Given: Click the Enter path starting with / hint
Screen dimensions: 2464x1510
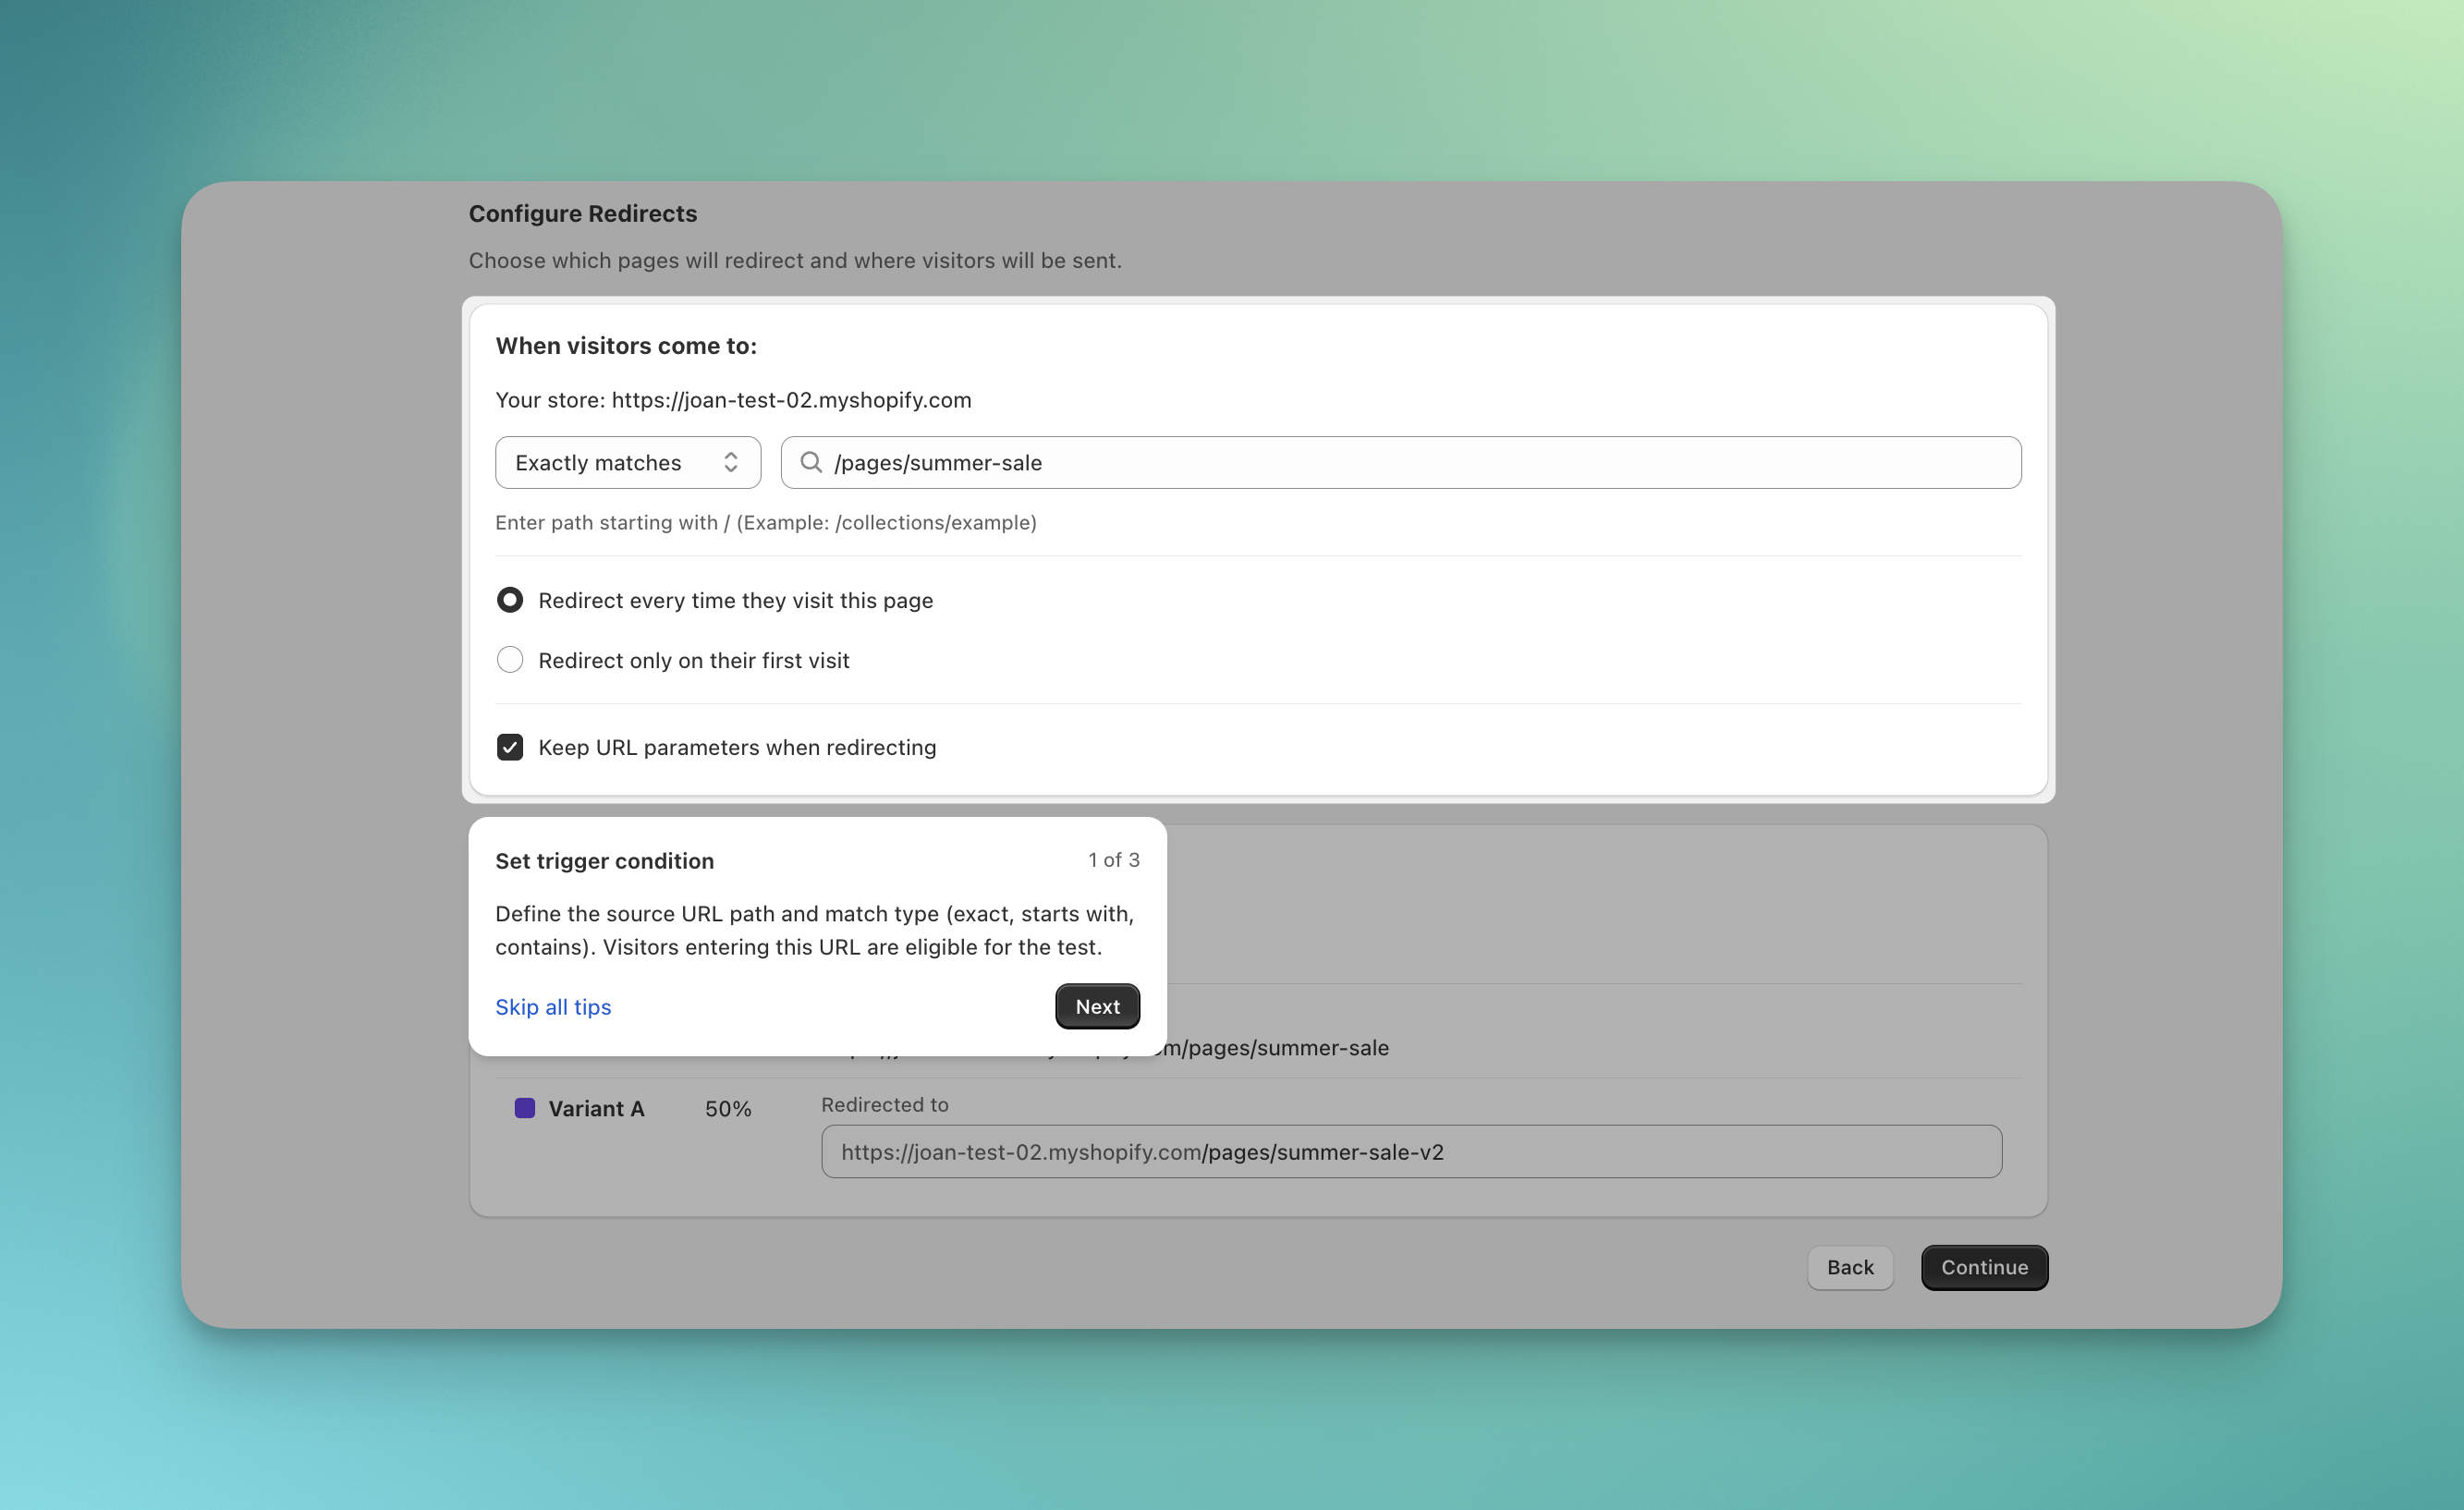Looking at the screenshot, I should point(765,522).
